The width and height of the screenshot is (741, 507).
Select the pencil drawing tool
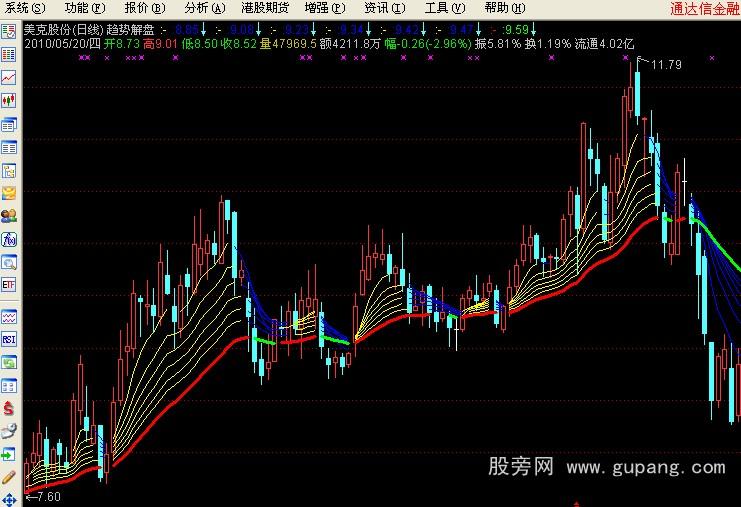click(9, 477)
